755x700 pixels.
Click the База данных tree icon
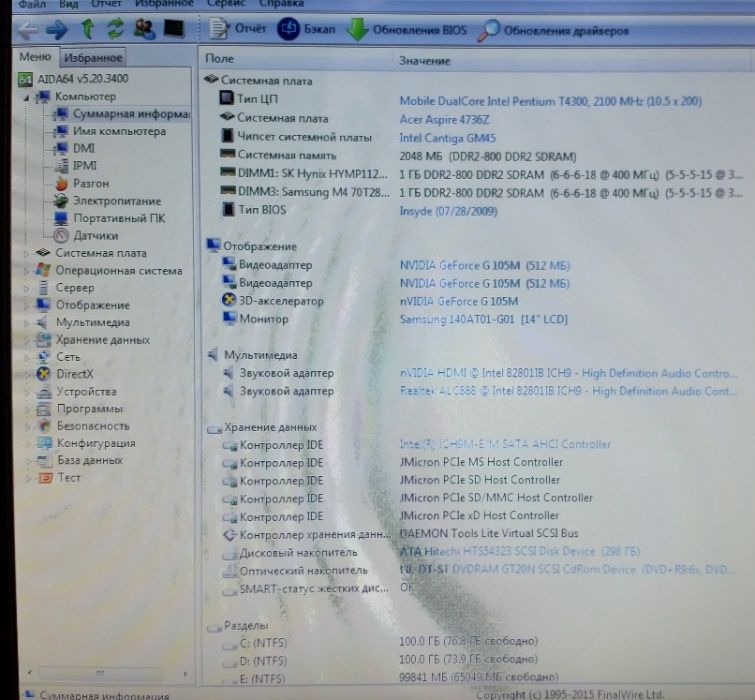(x=44, y=460)
